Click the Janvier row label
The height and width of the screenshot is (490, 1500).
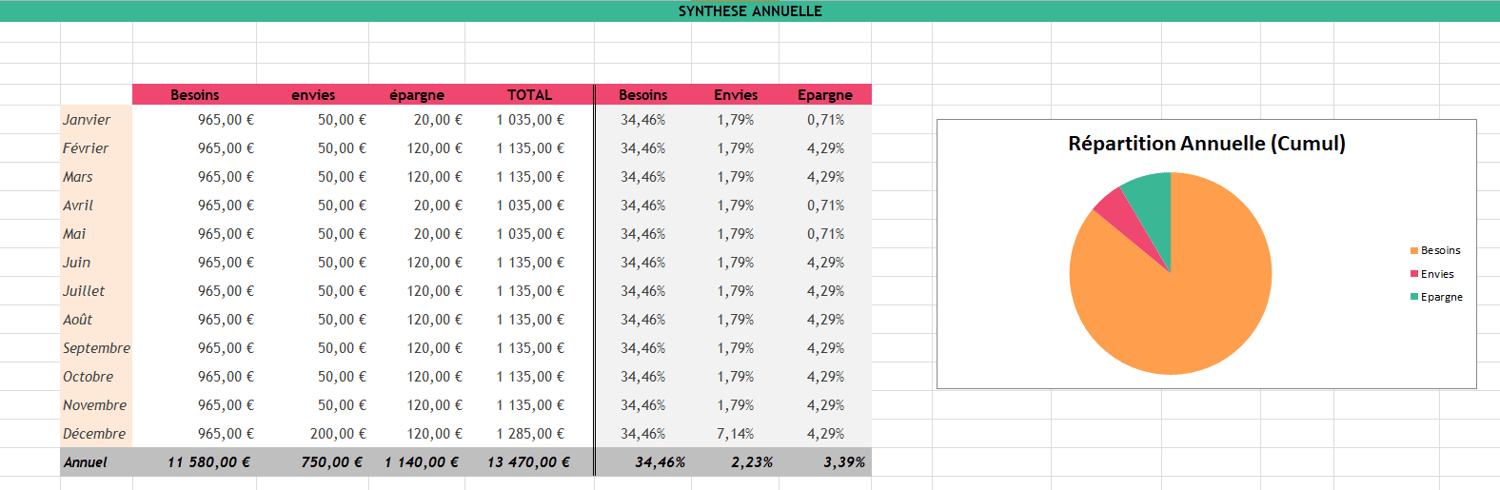pyautogui.click(x=96, y=120)
